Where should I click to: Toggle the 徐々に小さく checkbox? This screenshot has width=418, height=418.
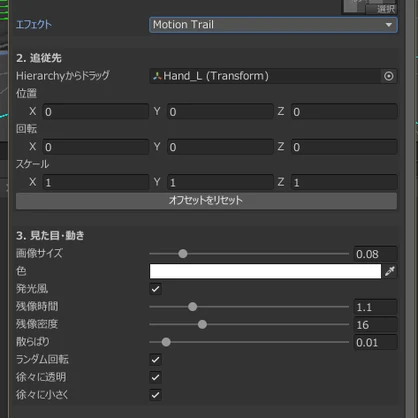click(155, 395)
